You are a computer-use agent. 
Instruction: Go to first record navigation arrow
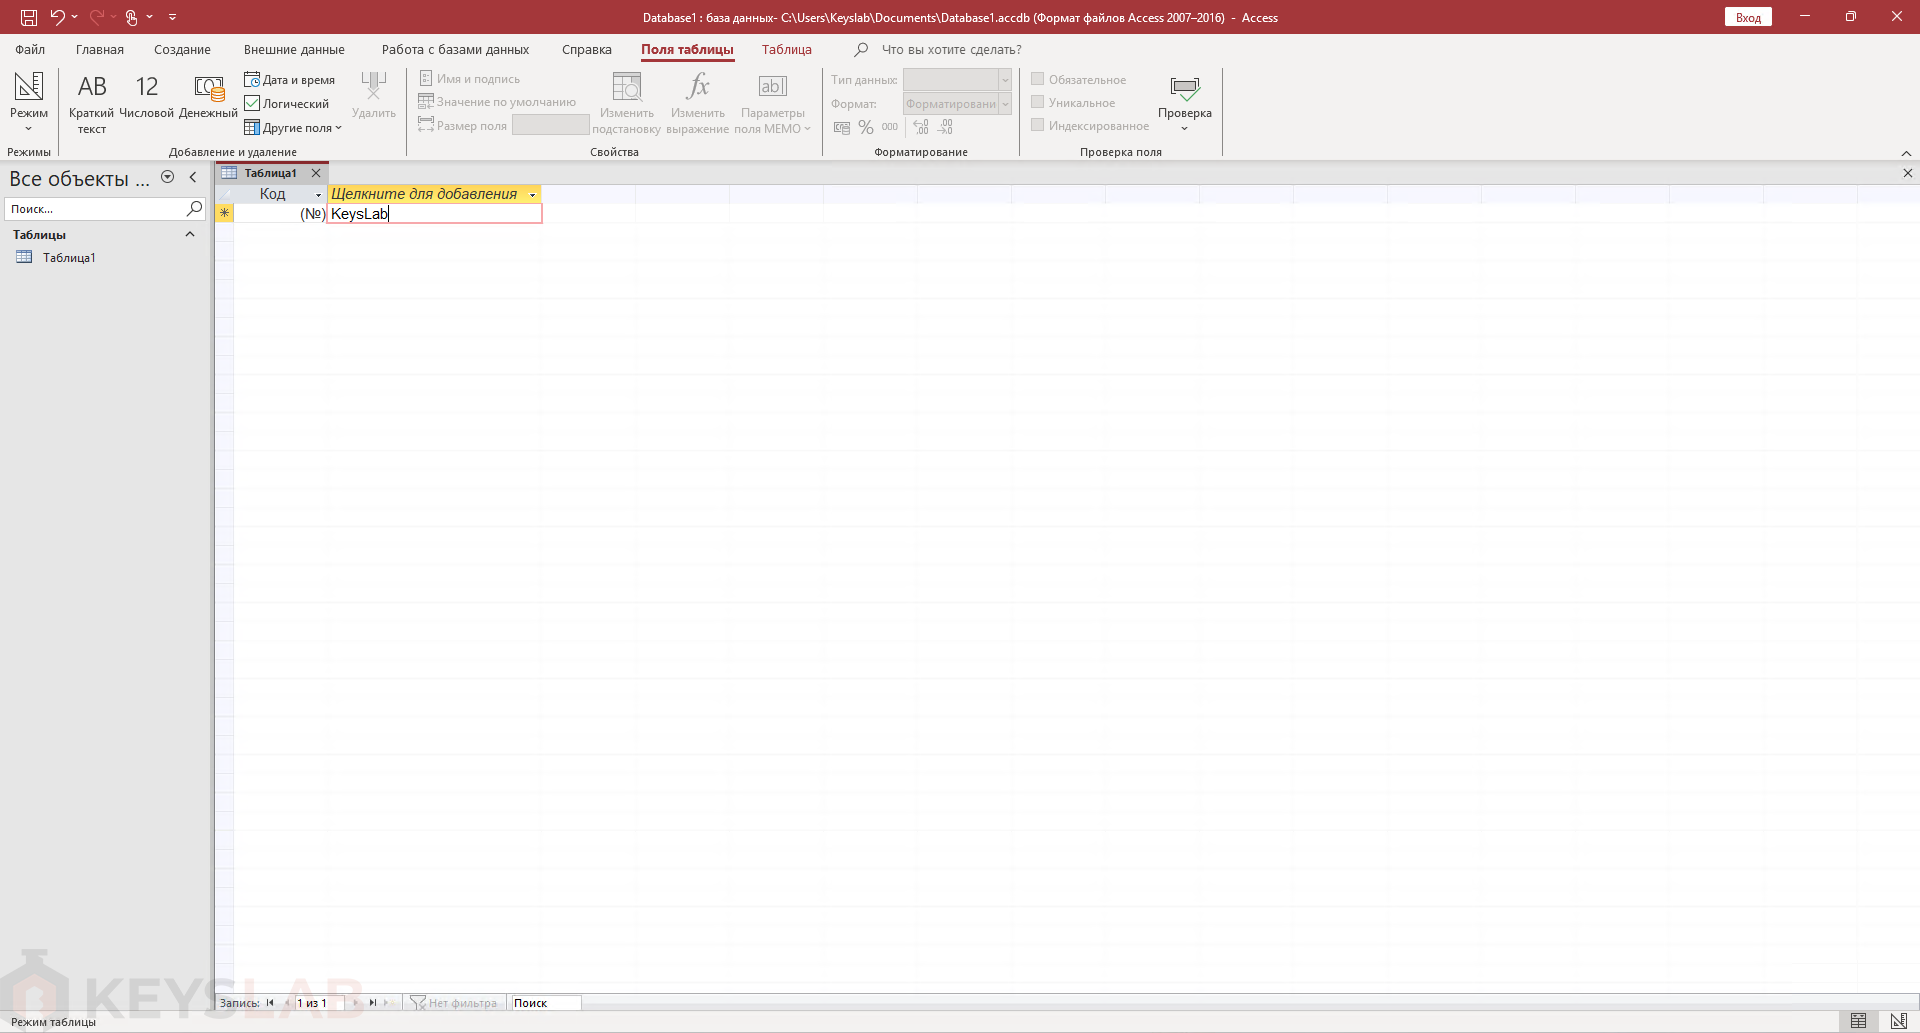point(270,1003)
